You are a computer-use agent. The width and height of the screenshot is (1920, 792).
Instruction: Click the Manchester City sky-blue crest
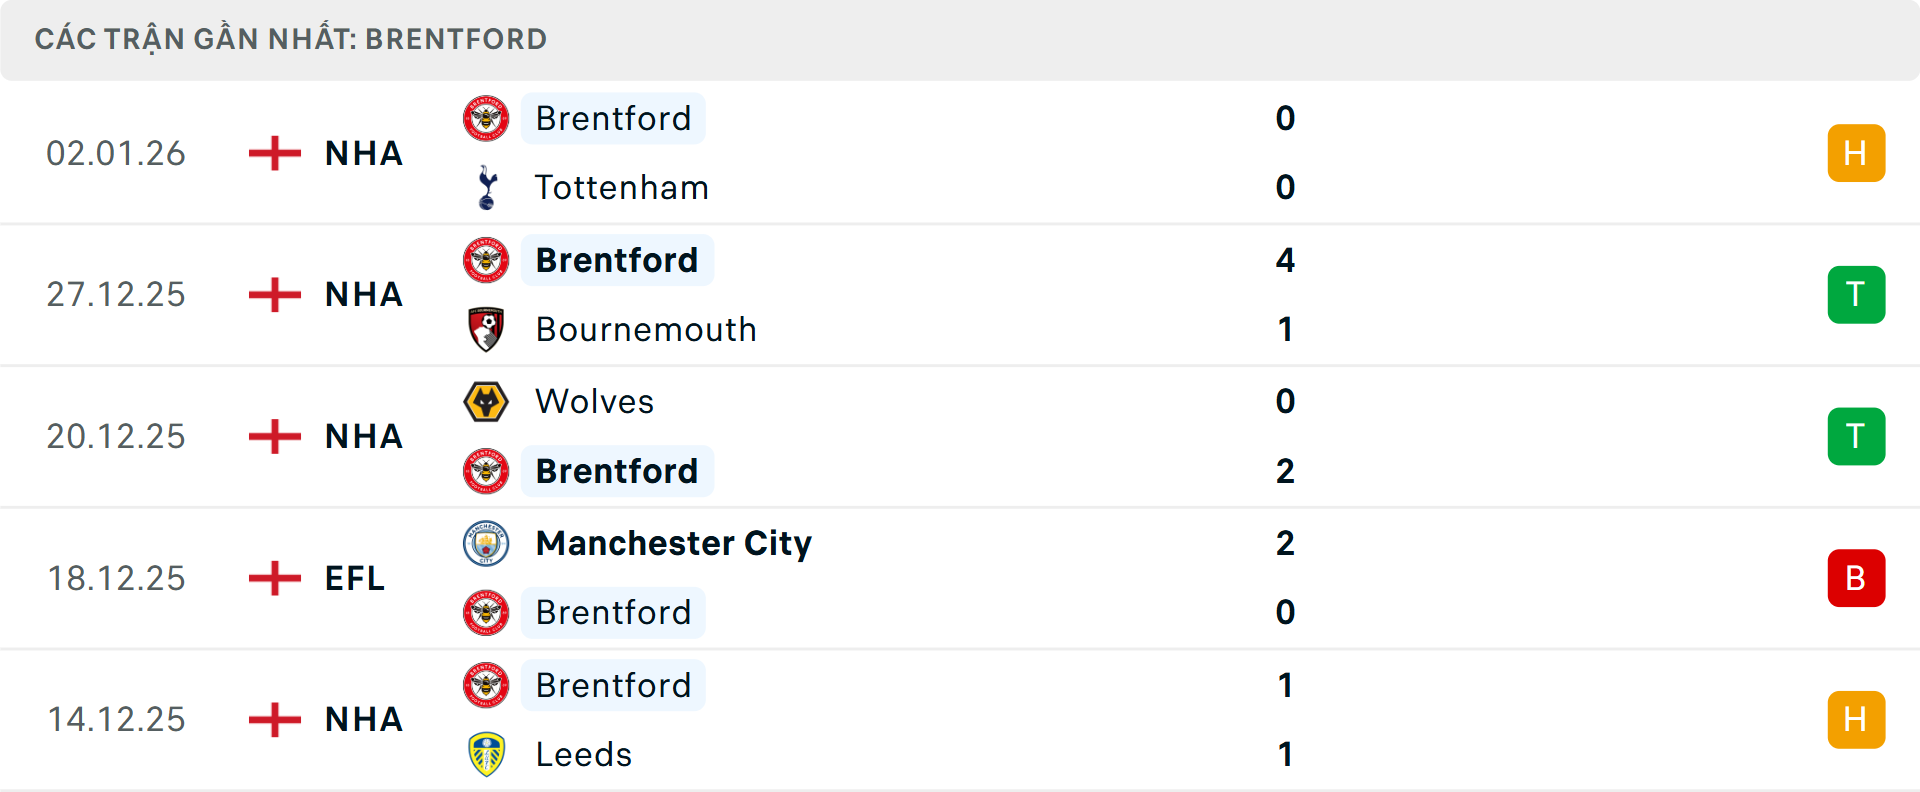click(486, 544)
